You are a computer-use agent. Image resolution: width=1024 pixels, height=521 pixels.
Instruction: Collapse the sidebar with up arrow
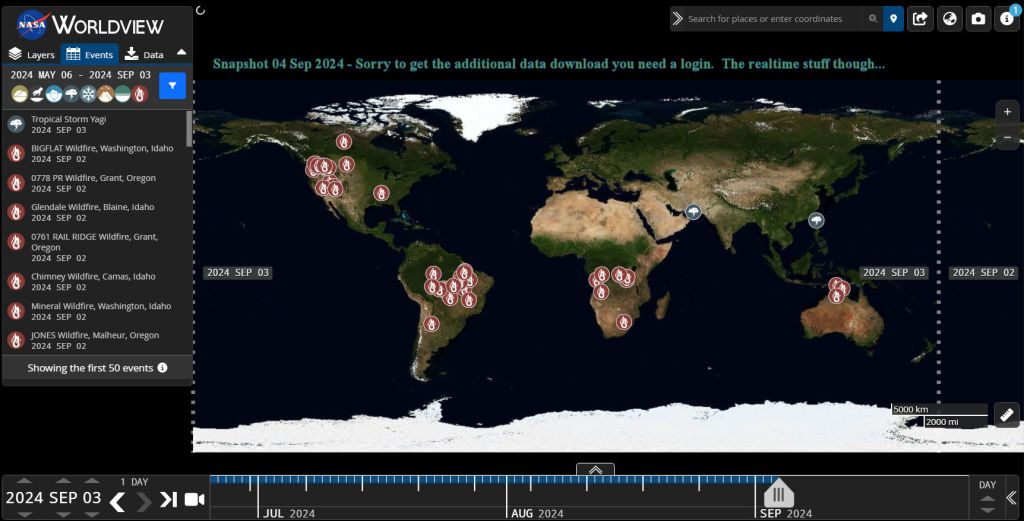tap(181, 53)
